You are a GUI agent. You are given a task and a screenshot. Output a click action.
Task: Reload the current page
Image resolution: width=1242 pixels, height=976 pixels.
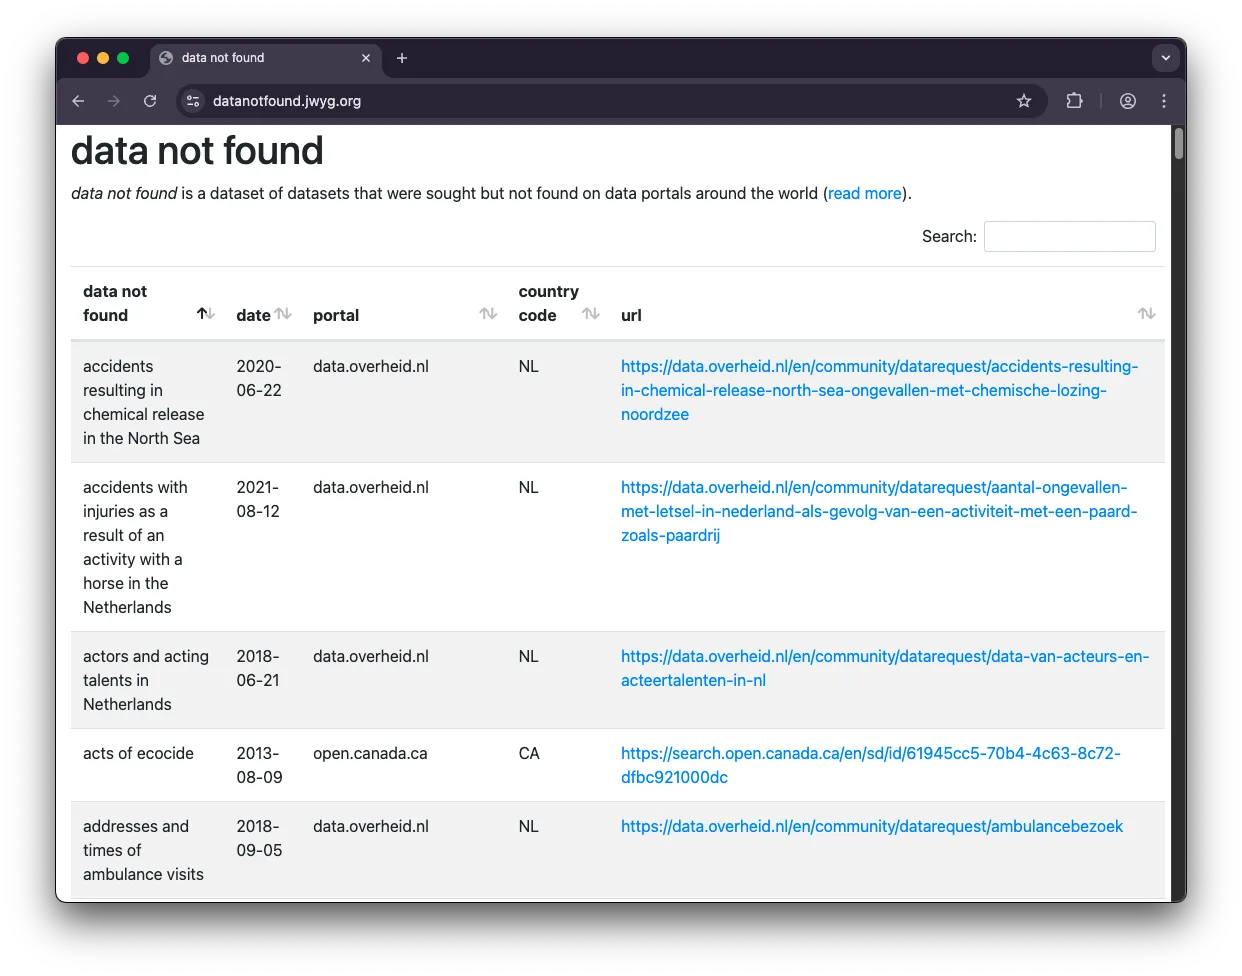150,101
